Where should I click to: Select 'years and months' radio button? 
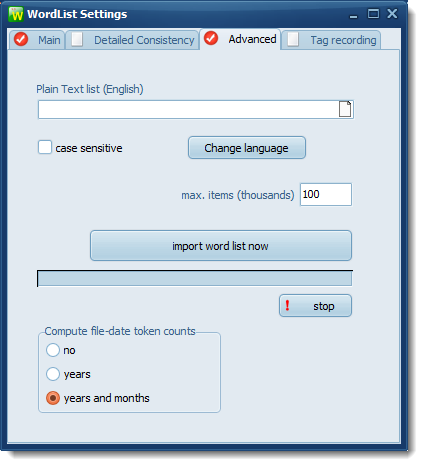coord(53,398)
